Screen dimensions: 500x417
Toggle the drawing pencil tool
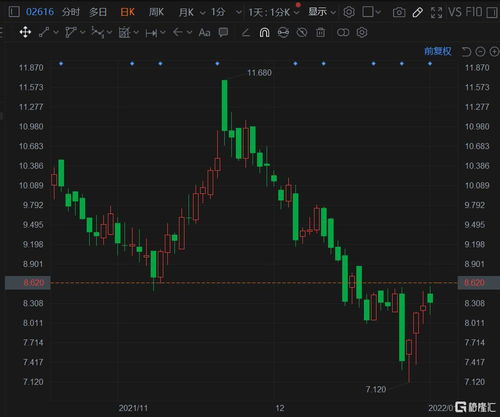point(418,13)
